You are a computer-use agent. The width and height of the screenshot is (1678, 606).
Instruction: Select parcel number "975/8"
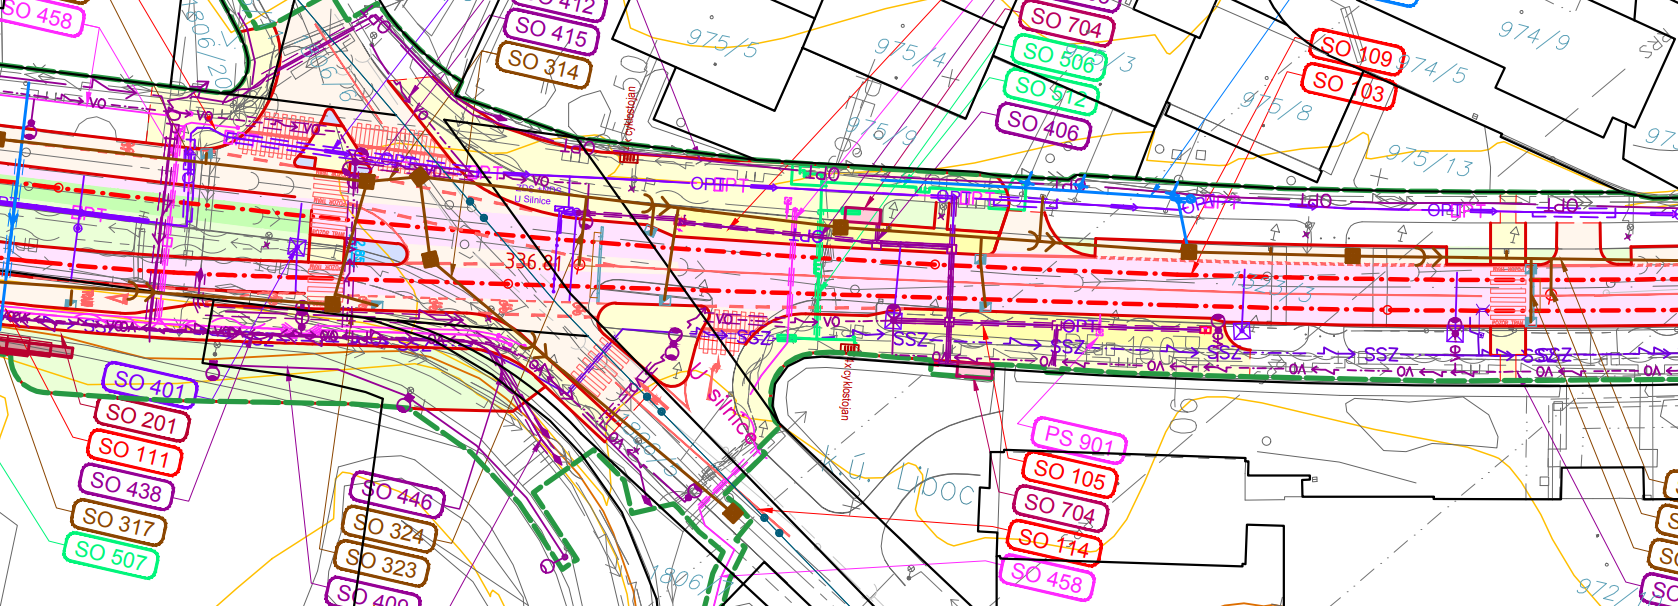(1275, 105)
